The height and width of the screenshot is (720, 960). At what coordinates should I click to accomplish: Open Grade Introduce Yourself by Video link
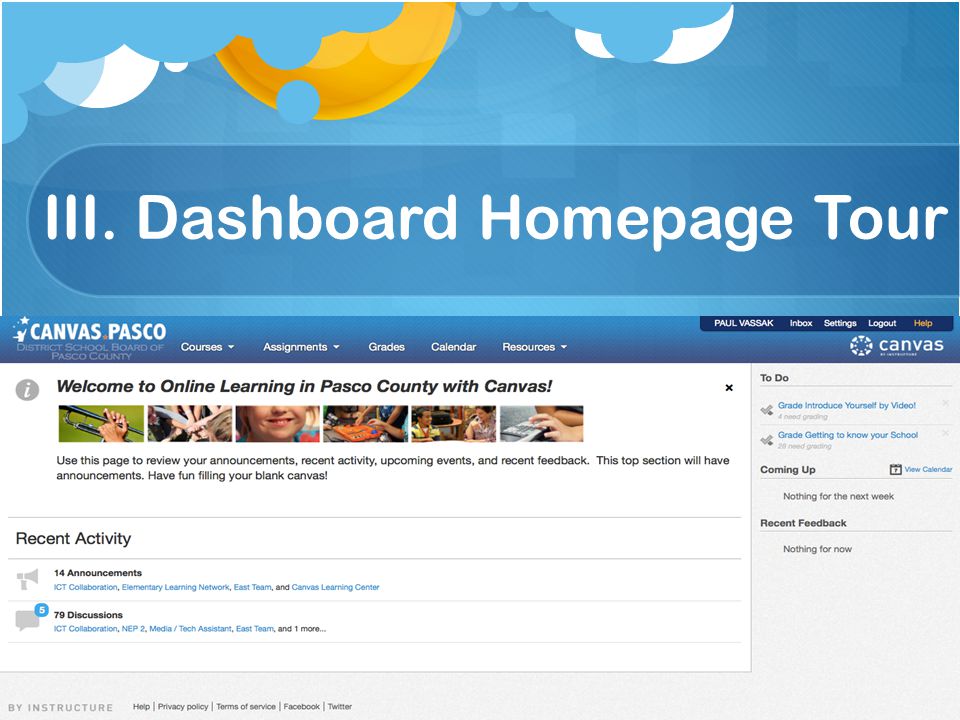click(847, 405)
